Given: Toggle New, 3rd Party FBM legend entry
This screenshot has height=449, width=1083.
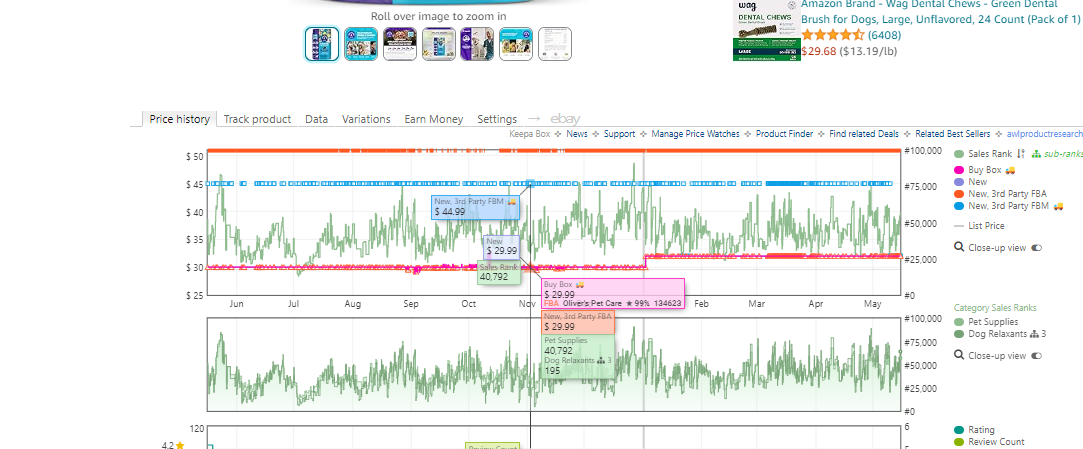Looking at the screenshot, I should (x=999, y=206).
